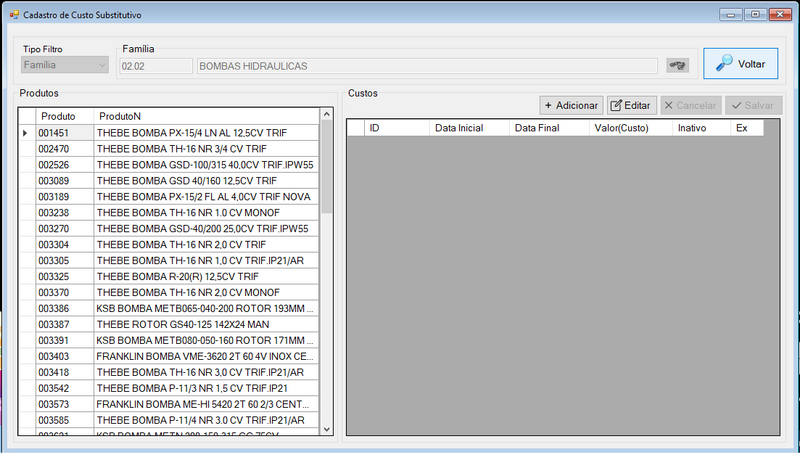Click THEBE BOMBA TH-16 NR 2,0 CV MONOF
This screenshot has width=800, height=460.
(x=207, y=293)
